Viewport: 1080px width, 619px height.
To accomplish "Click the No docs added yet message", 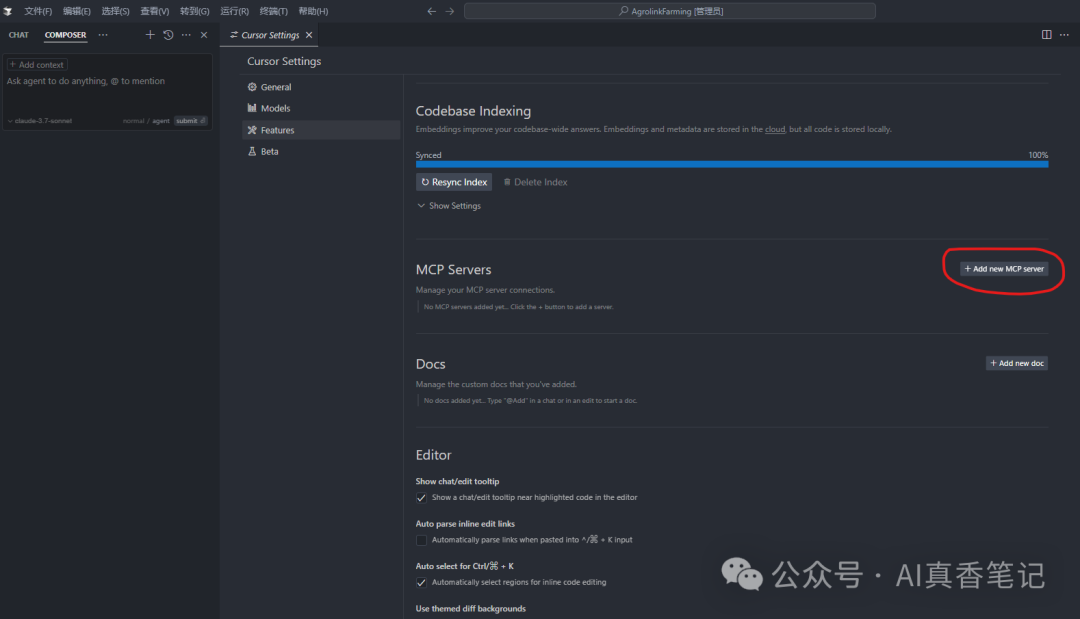I will coord(530,401).
